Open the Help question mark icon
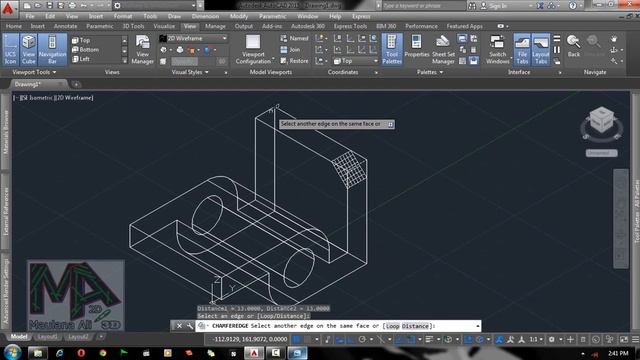The height and width of the screenshot is (360, 640). tap(573, 6)
